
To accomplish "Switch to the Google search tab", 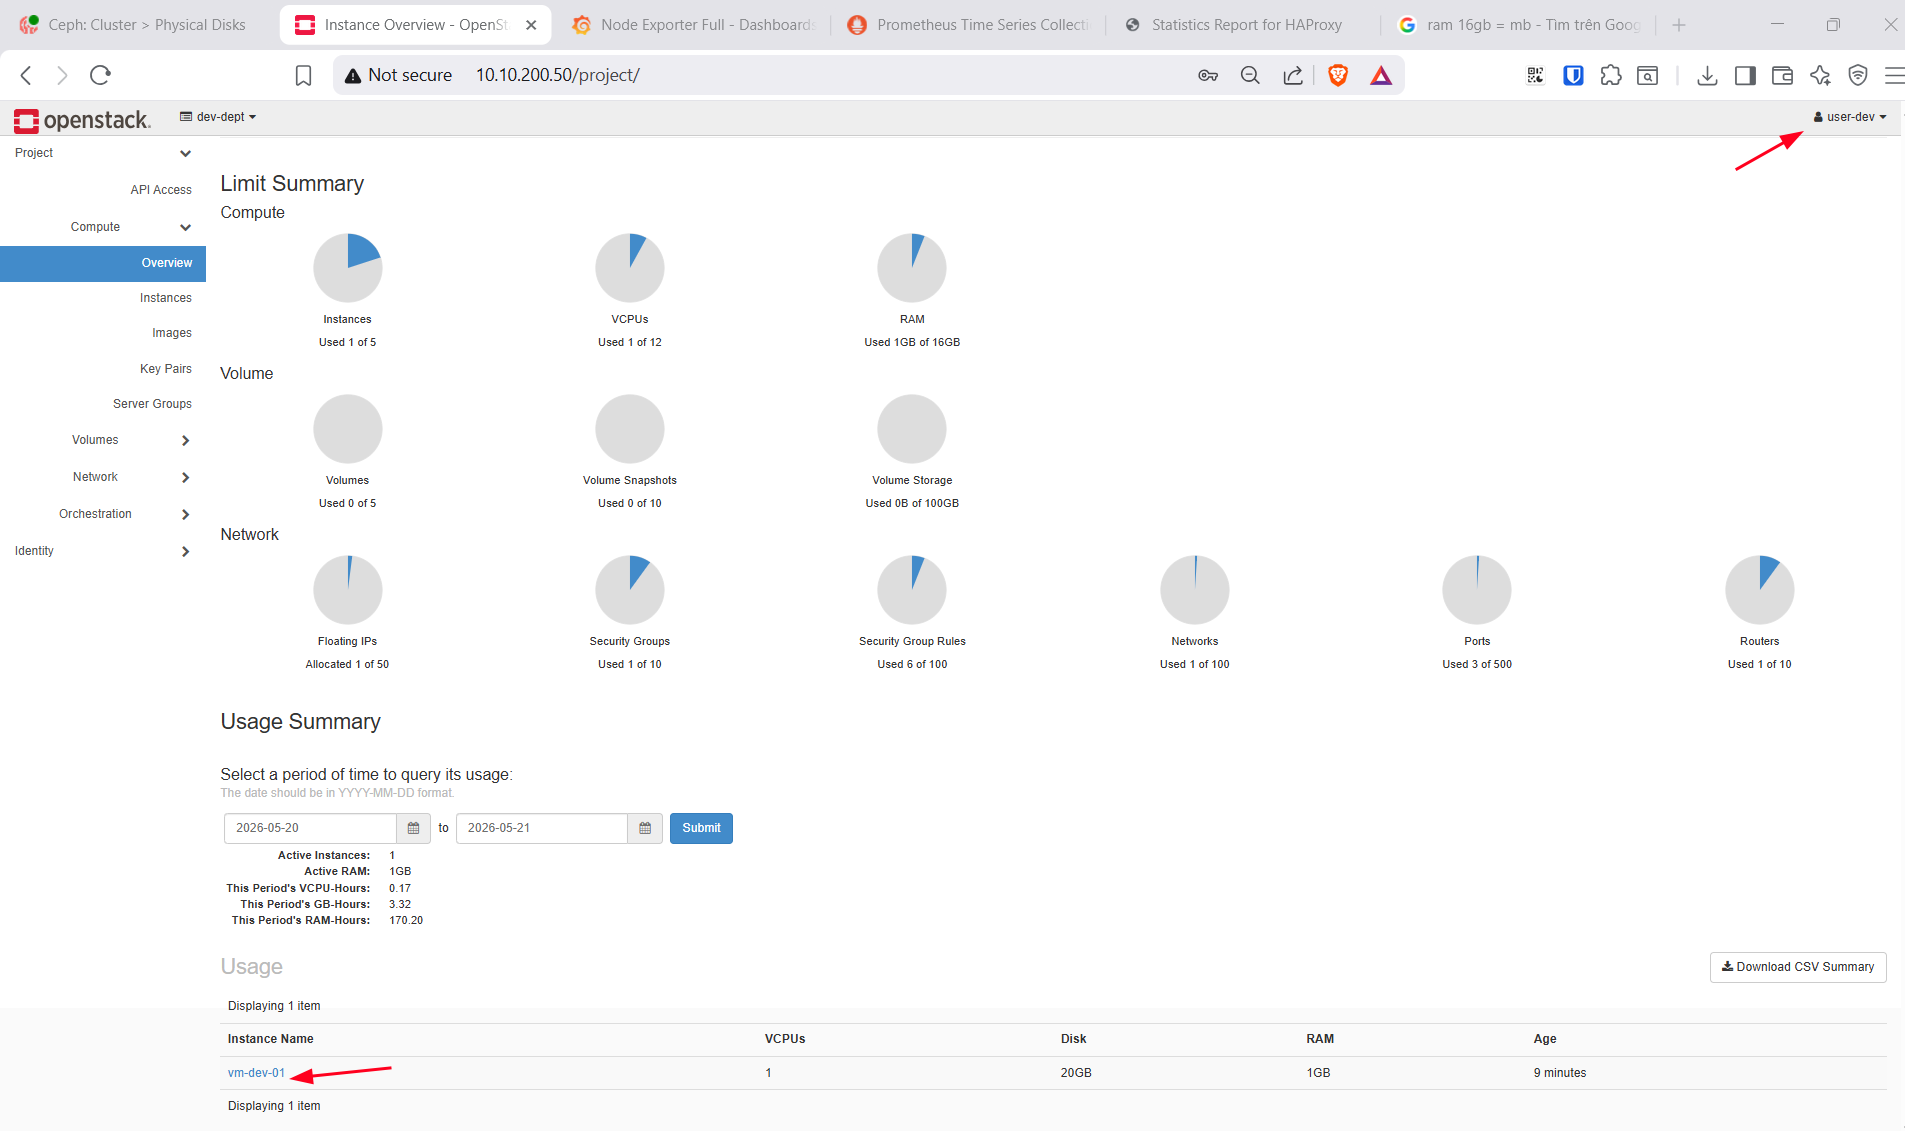I will (x=1520, y=25).
